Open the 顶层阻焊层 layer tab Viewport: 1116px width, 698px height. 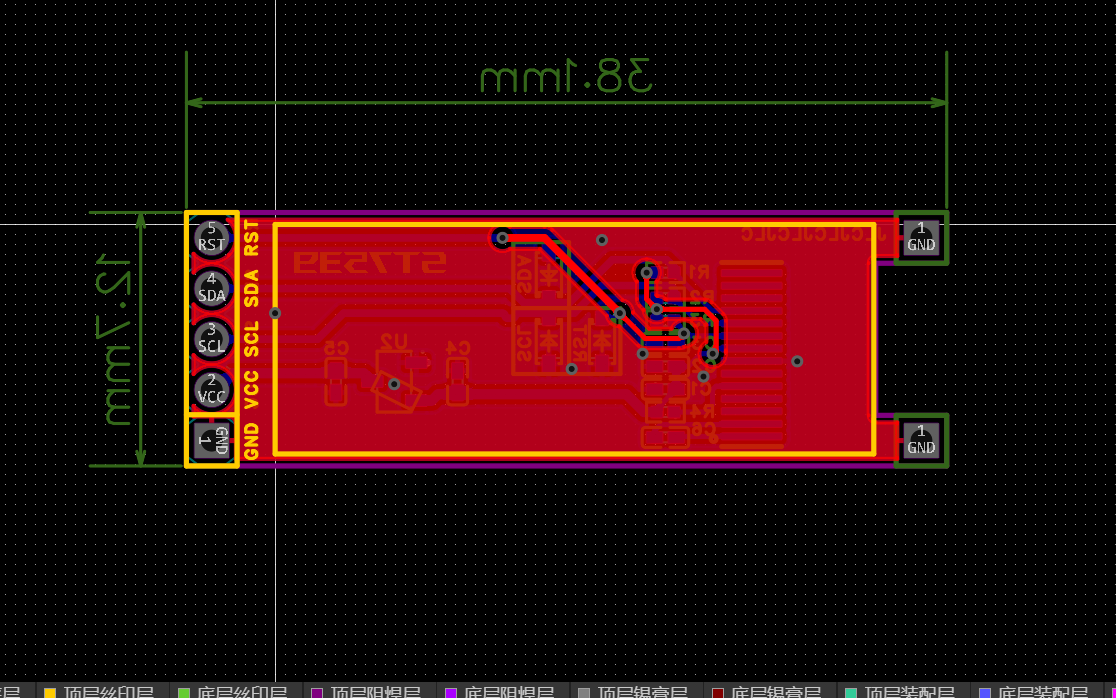point(375,692)
